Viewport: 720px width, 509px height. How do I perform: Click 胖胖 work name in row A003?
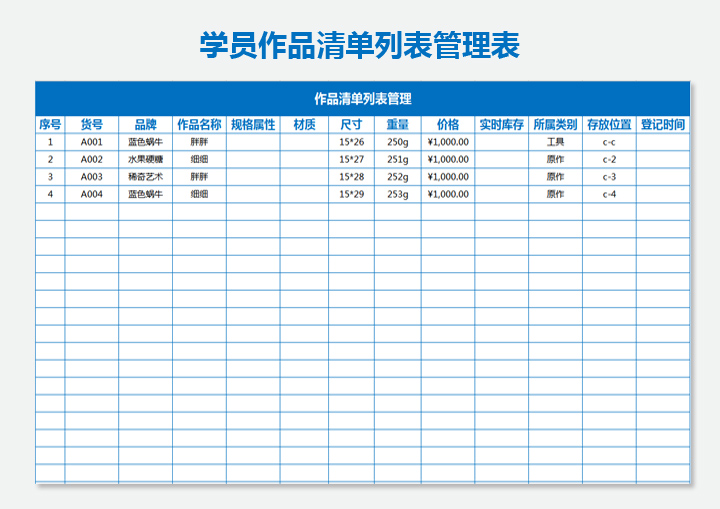[x=199, y=177]
